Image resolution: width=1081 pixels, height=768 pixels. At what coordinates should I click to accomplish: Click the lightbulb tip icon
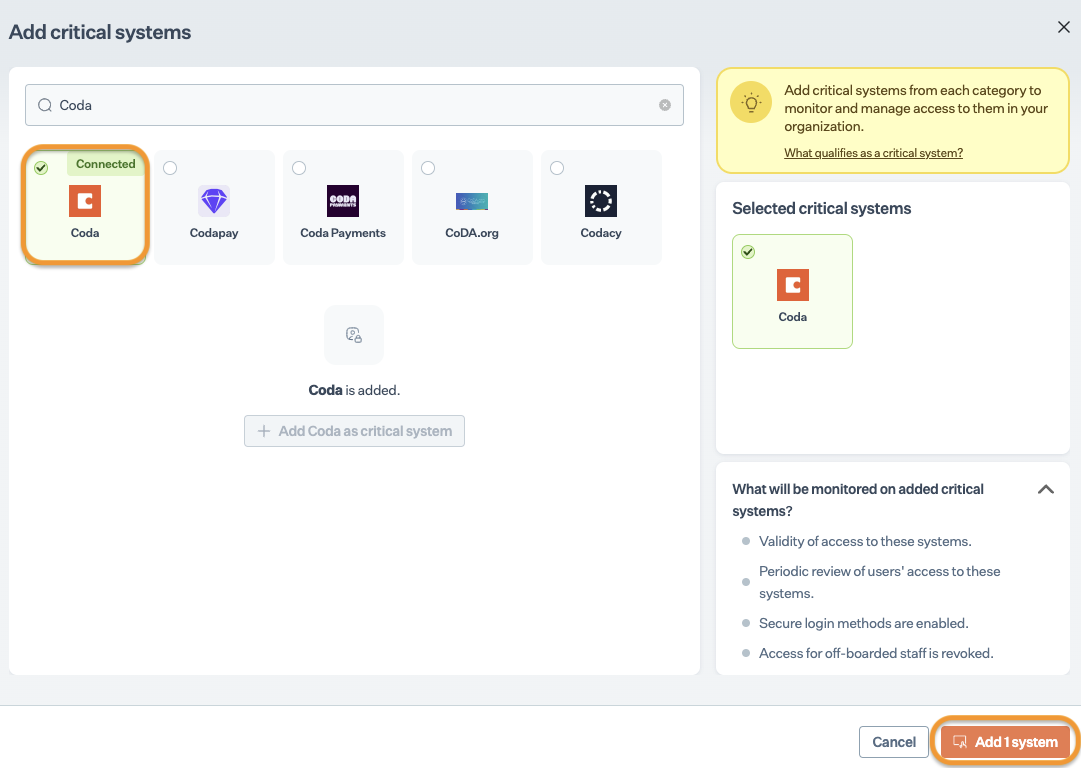(751, 103)
